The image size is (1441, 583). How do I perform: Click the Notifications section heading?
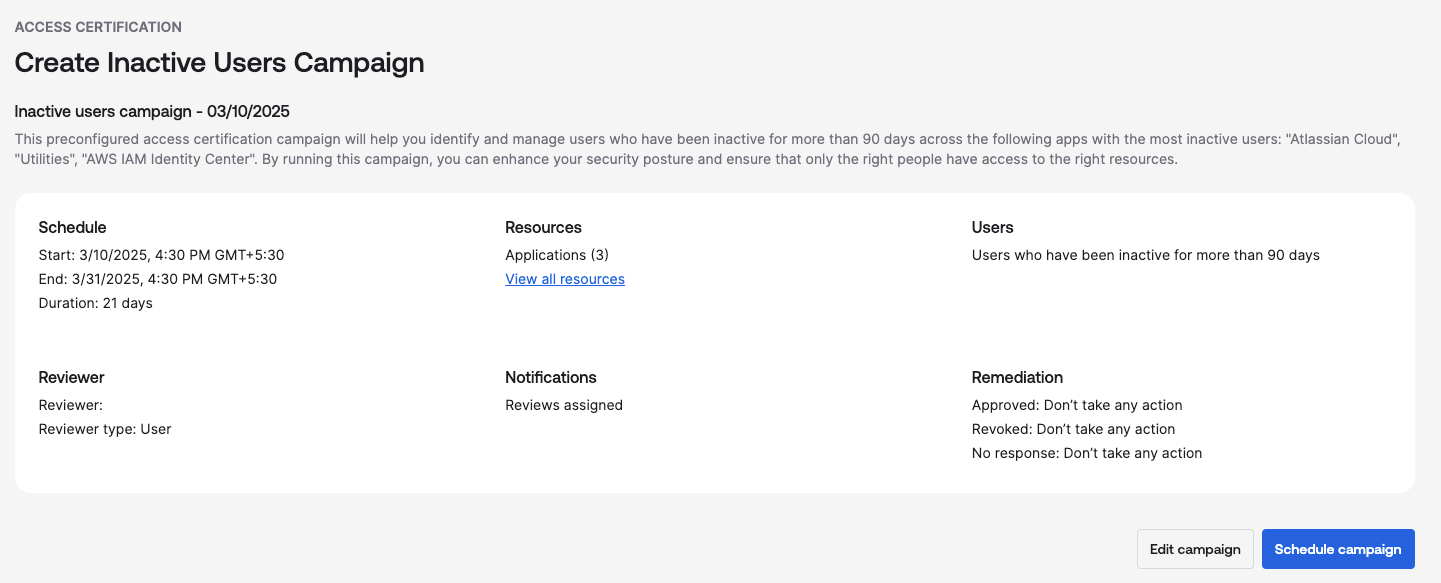tap(551, 377)
